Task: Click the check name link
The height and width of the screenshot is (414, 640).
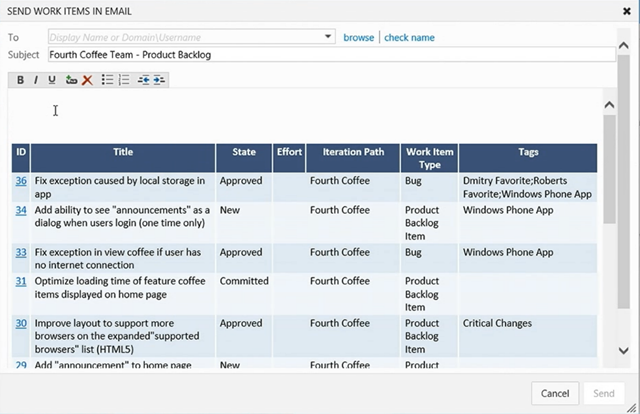Action: coord(409,38)
